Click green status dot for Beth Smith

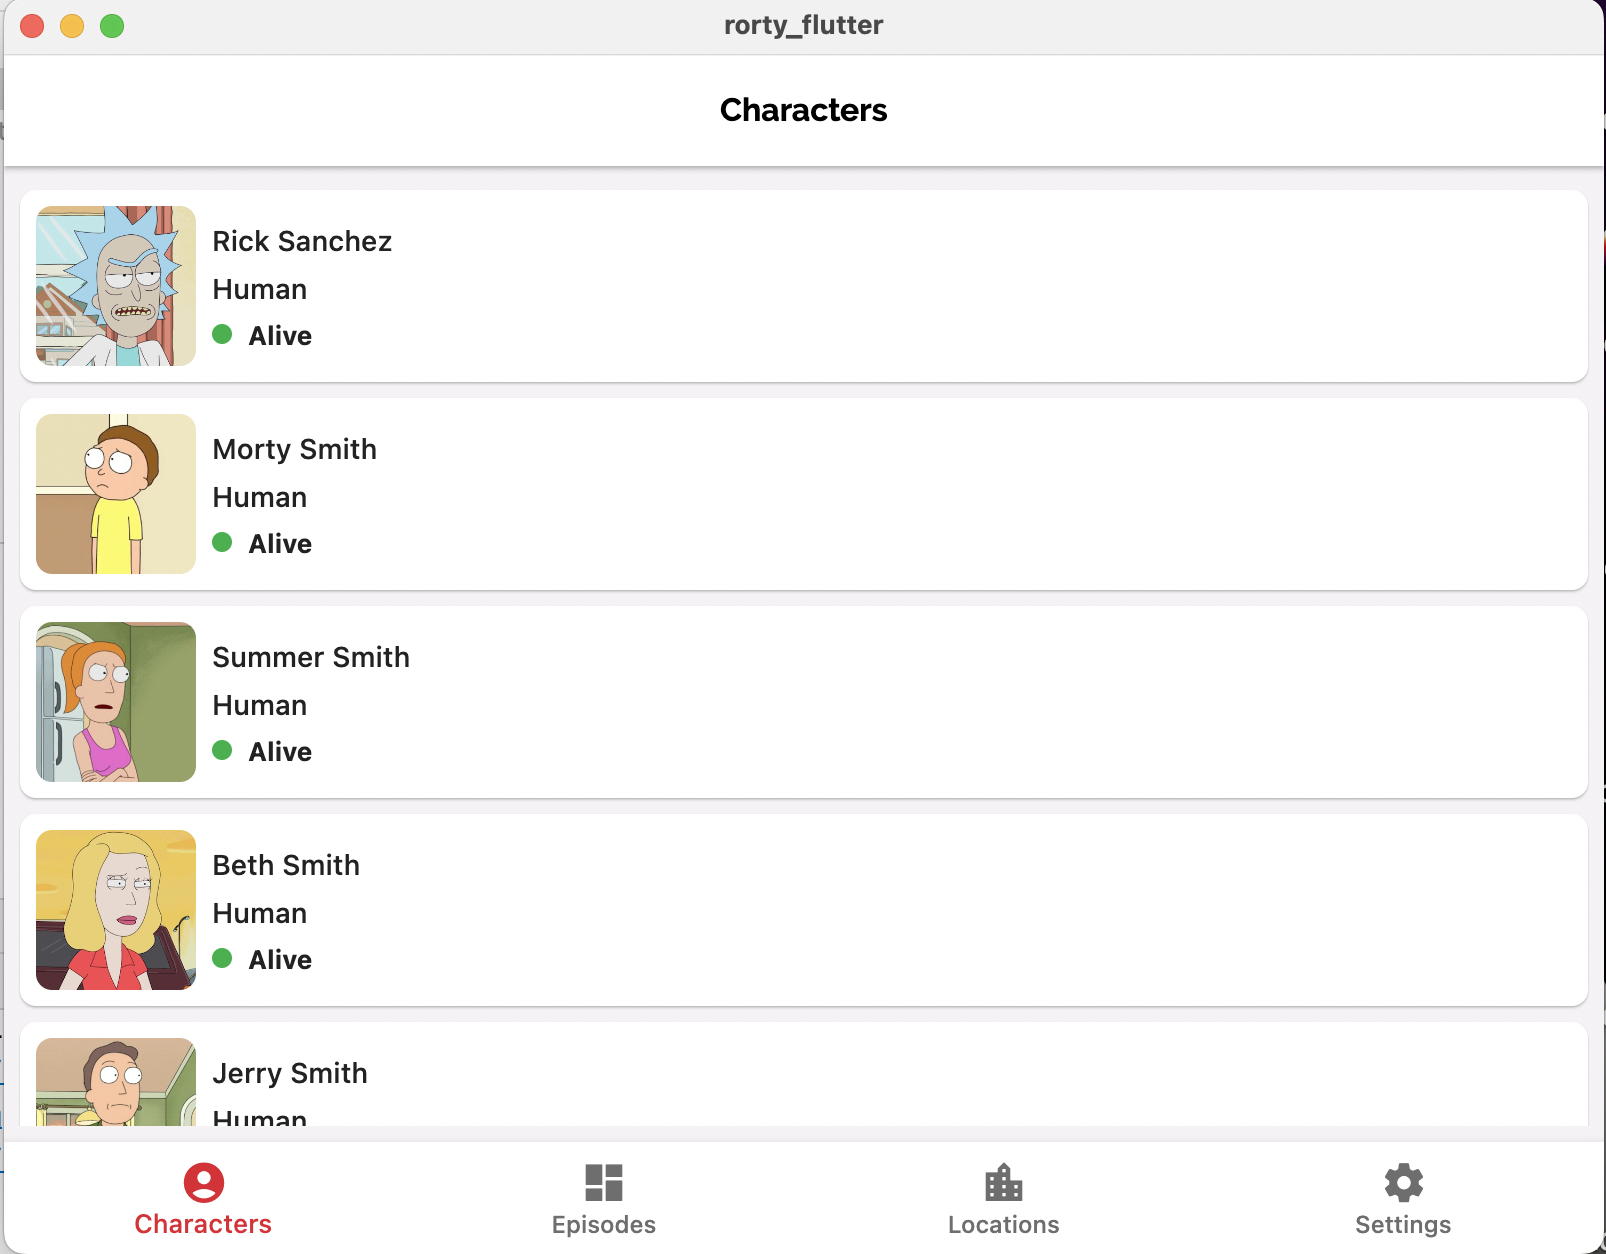(222, 958)
